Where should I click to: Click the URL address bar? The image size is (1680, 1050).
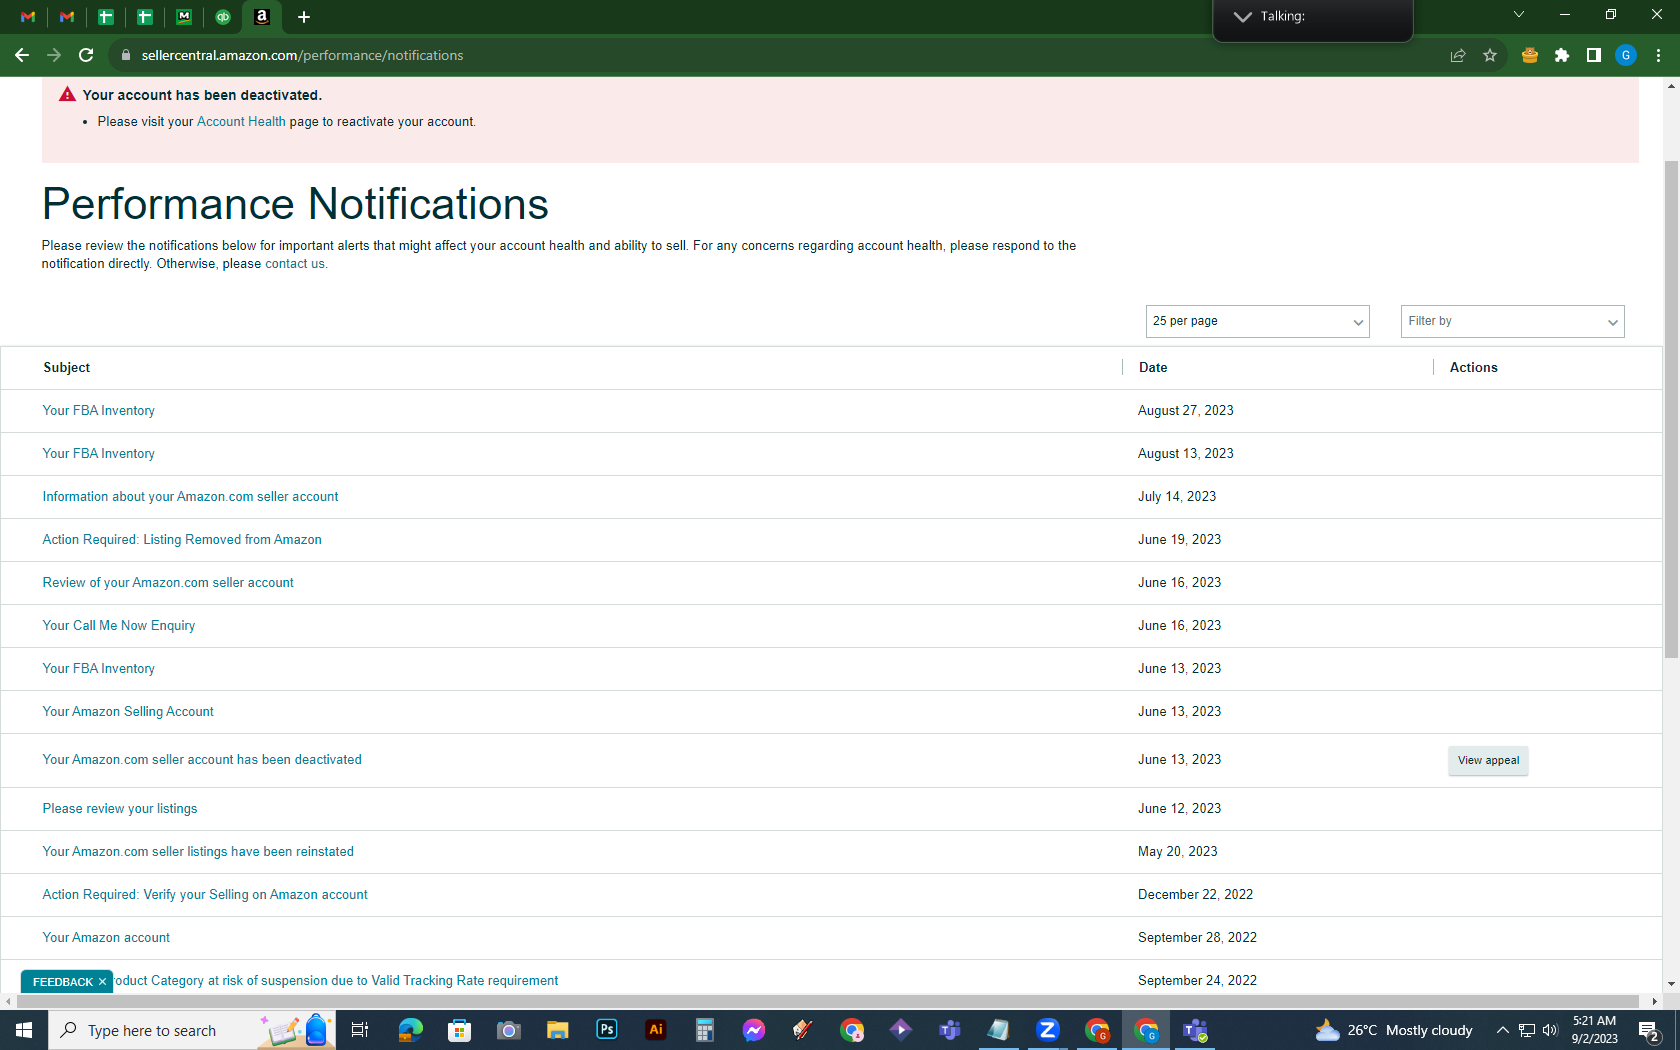pyautogui.click(x=780, y=55)
